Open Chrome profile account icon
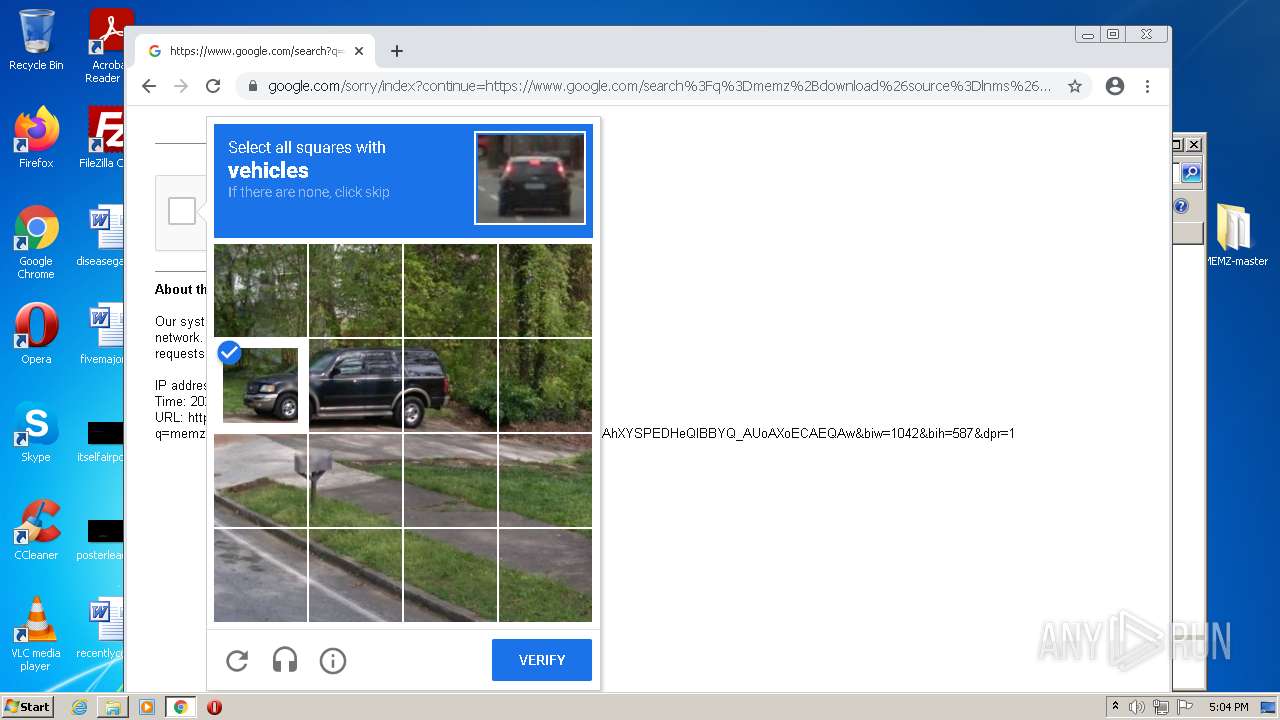Image resolution: width=1280 pixels, height=720 pixels. [x=1115, y=86]
